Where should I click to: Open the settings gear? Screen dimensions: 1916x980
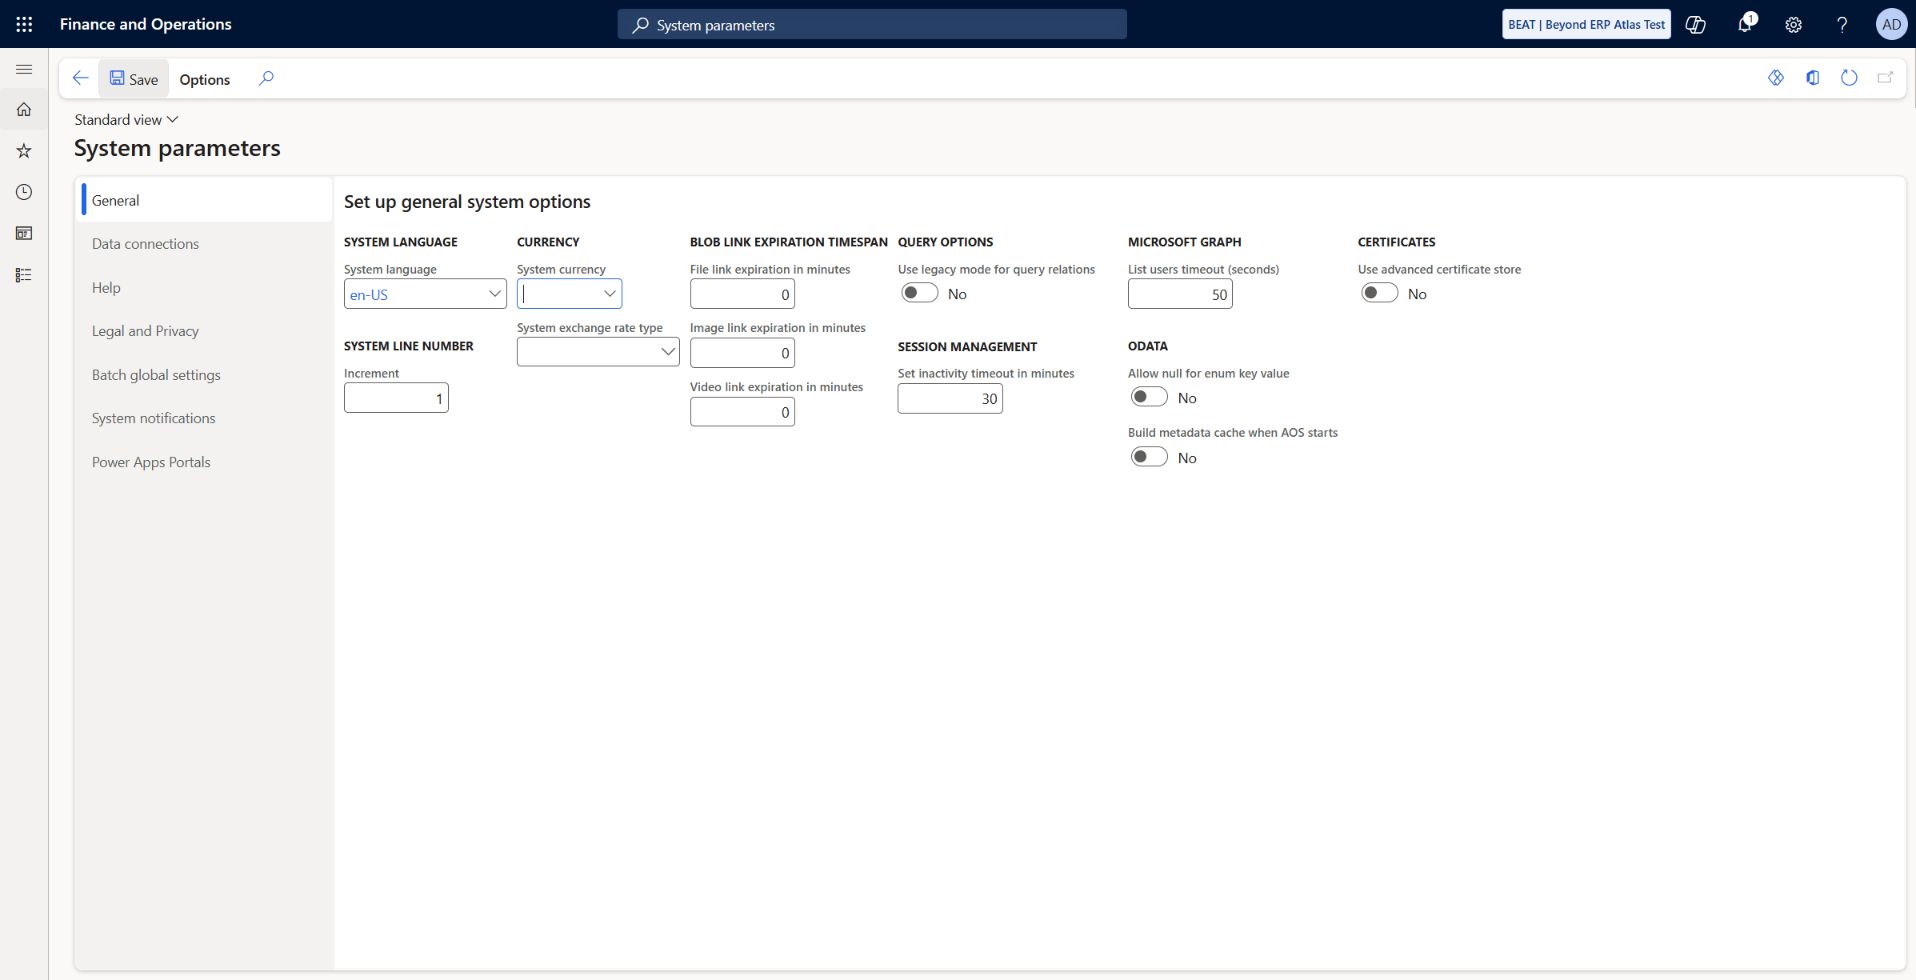coord(1793,24)
